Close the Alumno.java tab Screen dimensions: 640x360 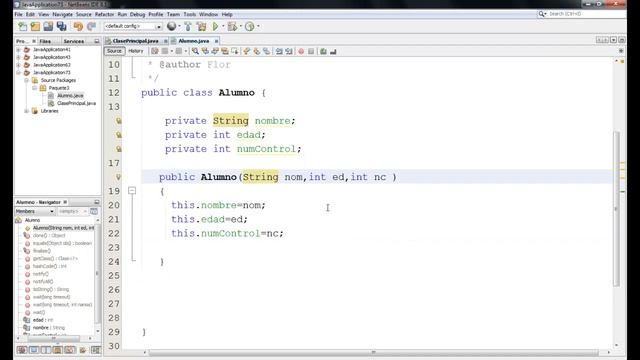pos(216,41)
